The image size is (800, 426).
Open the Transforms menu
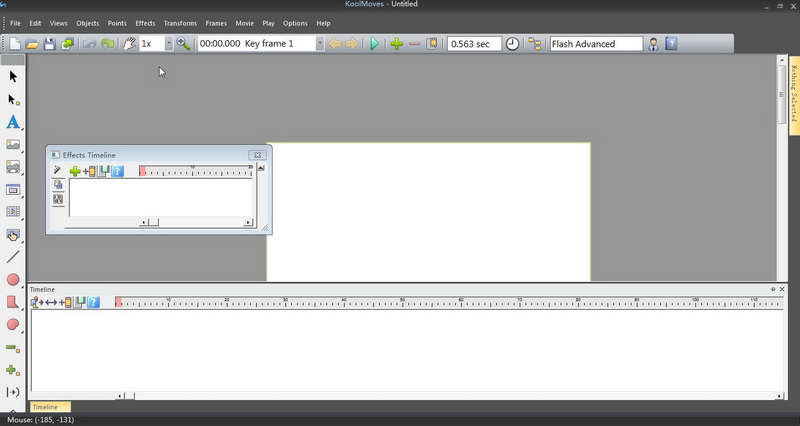[x=180, y=23]
